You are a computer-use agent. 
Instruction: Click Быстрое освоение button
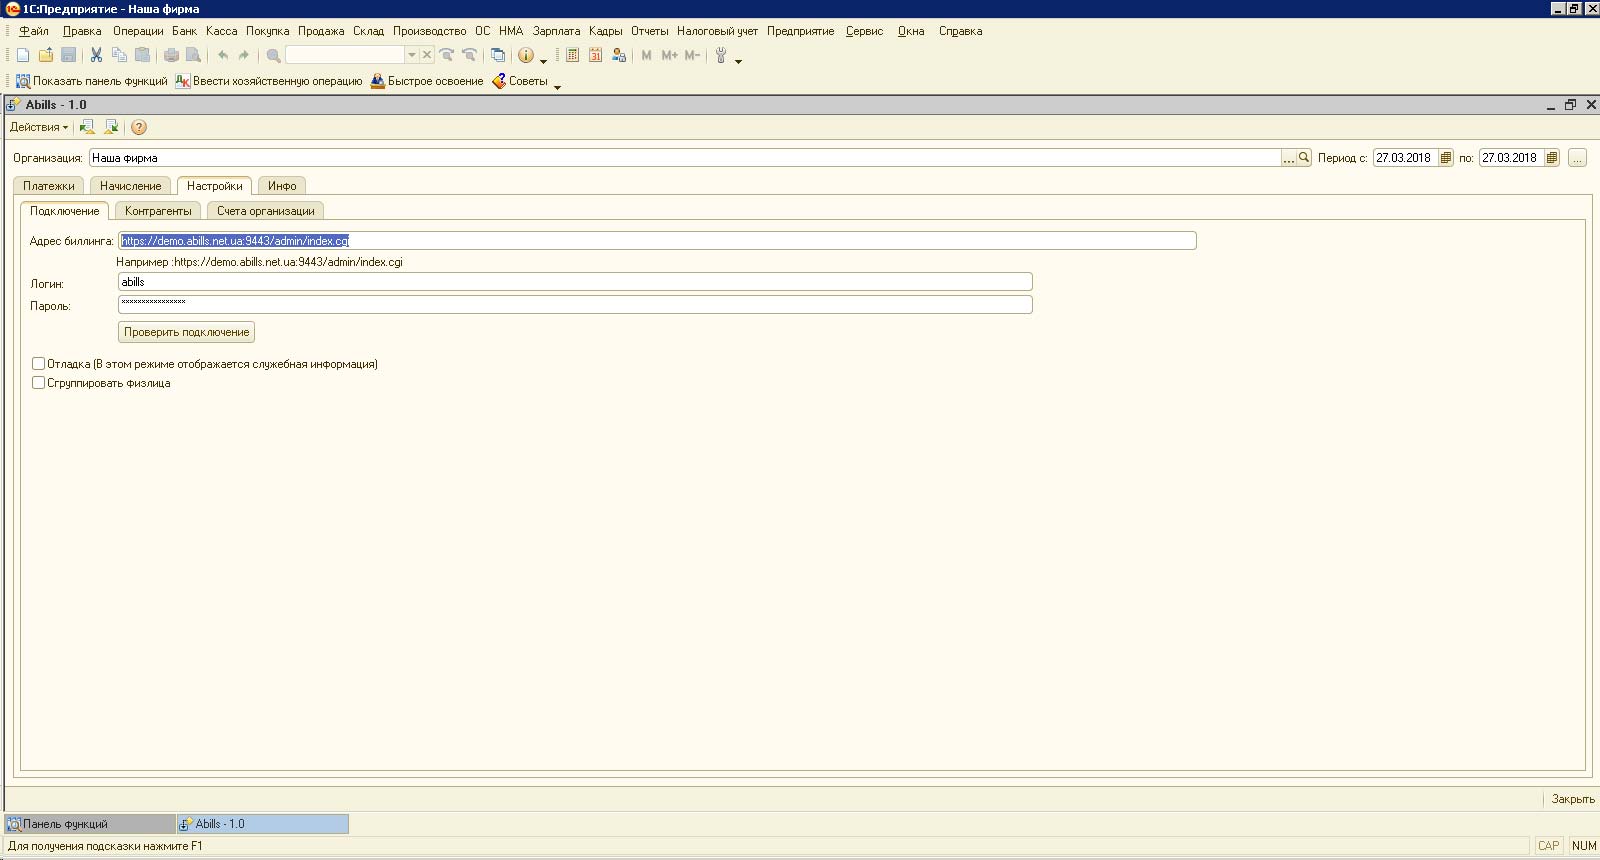[x=427, y=81]
